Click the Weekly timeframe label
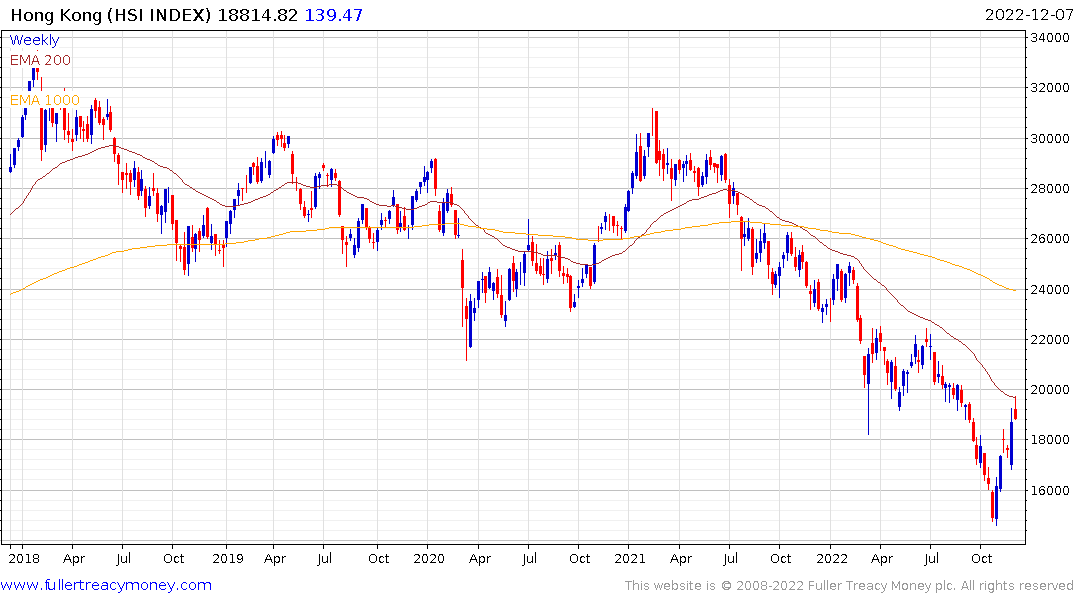The width and height of the screenshot is (1075, 600). point(34,40)
